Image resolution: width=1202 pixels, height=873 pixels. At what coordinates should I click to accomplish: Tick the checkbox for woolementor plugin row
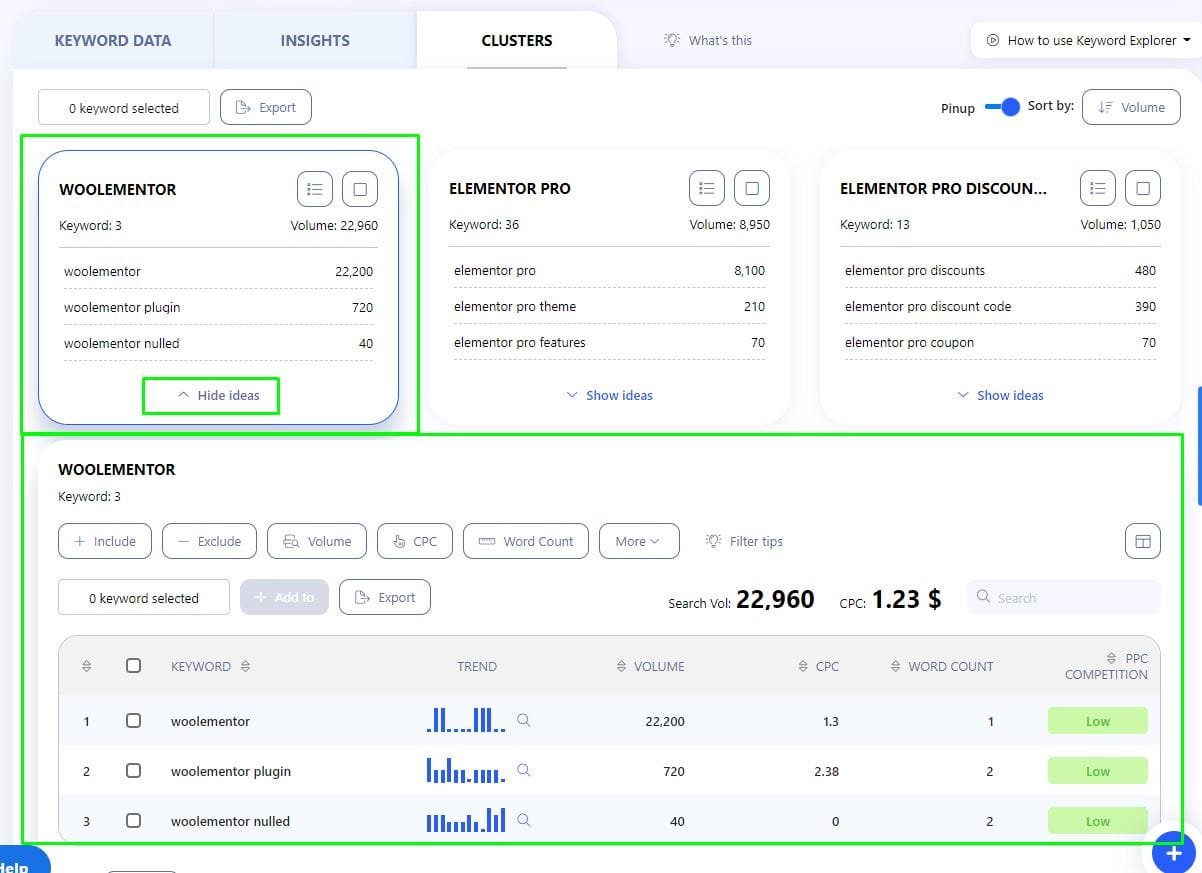[x=133, y=771]
